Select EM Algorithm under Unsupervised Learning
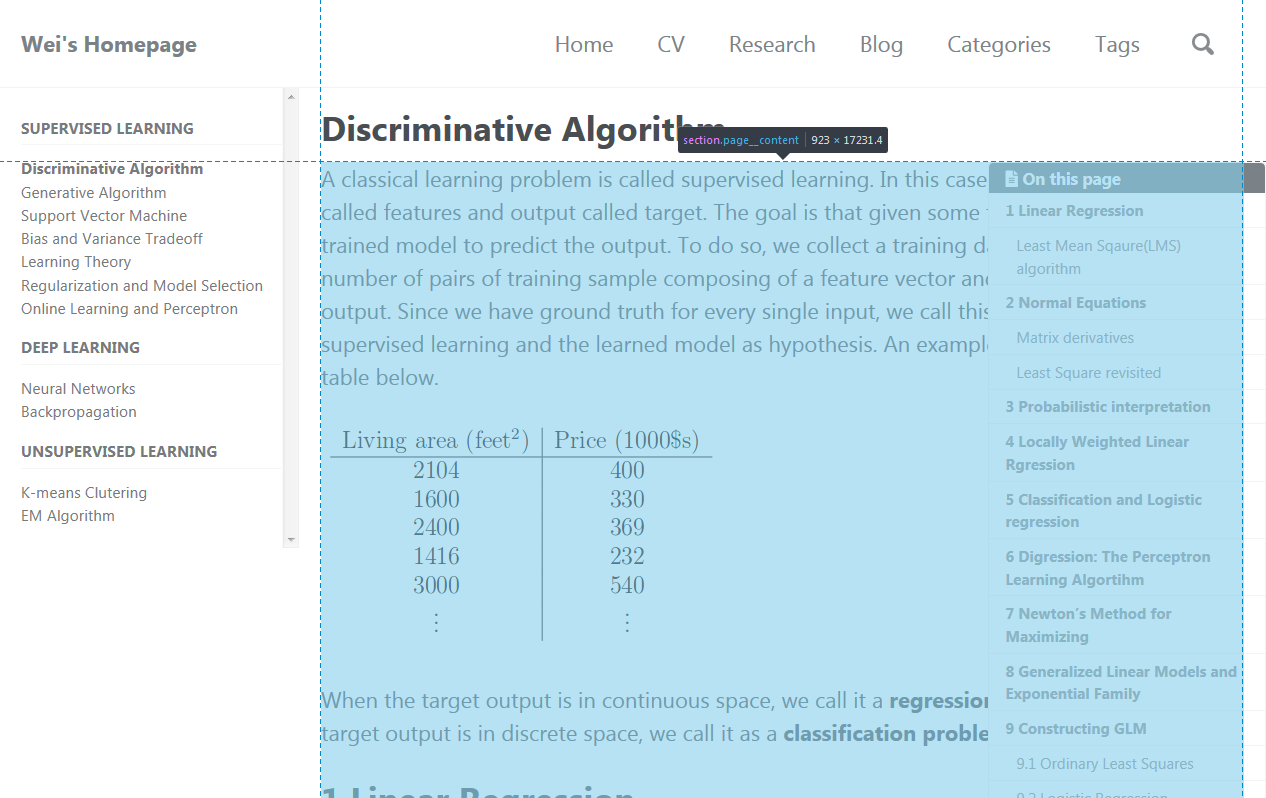 pos(67,515)
